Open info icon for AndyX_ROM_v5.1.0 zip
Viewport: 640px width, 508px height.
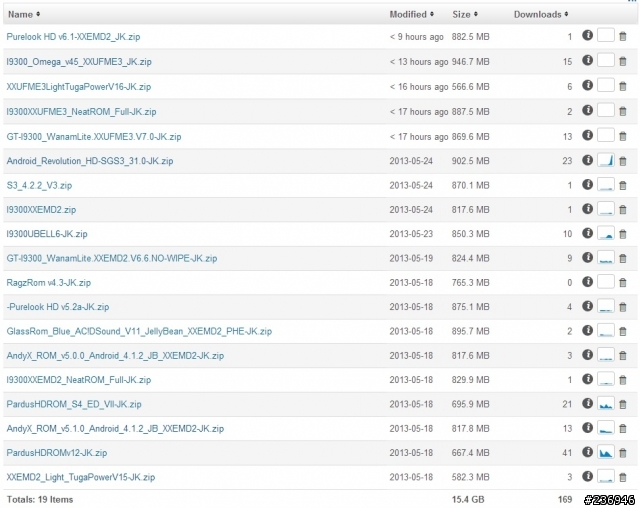coord(587,427)
